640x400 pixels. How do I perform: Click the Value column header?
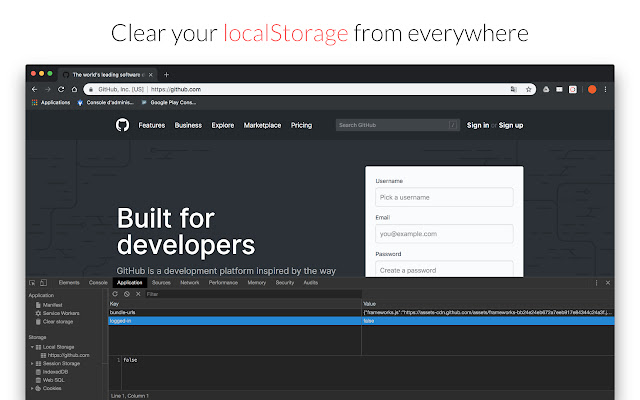coord(488,304)
